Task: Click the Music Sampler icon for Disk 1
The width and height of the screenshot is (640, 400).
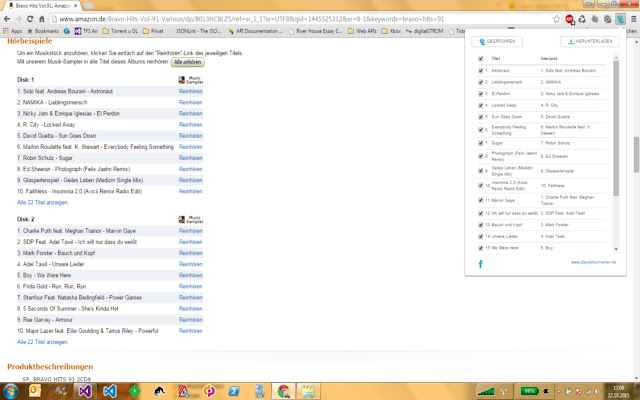Action: tap(191, 80)
